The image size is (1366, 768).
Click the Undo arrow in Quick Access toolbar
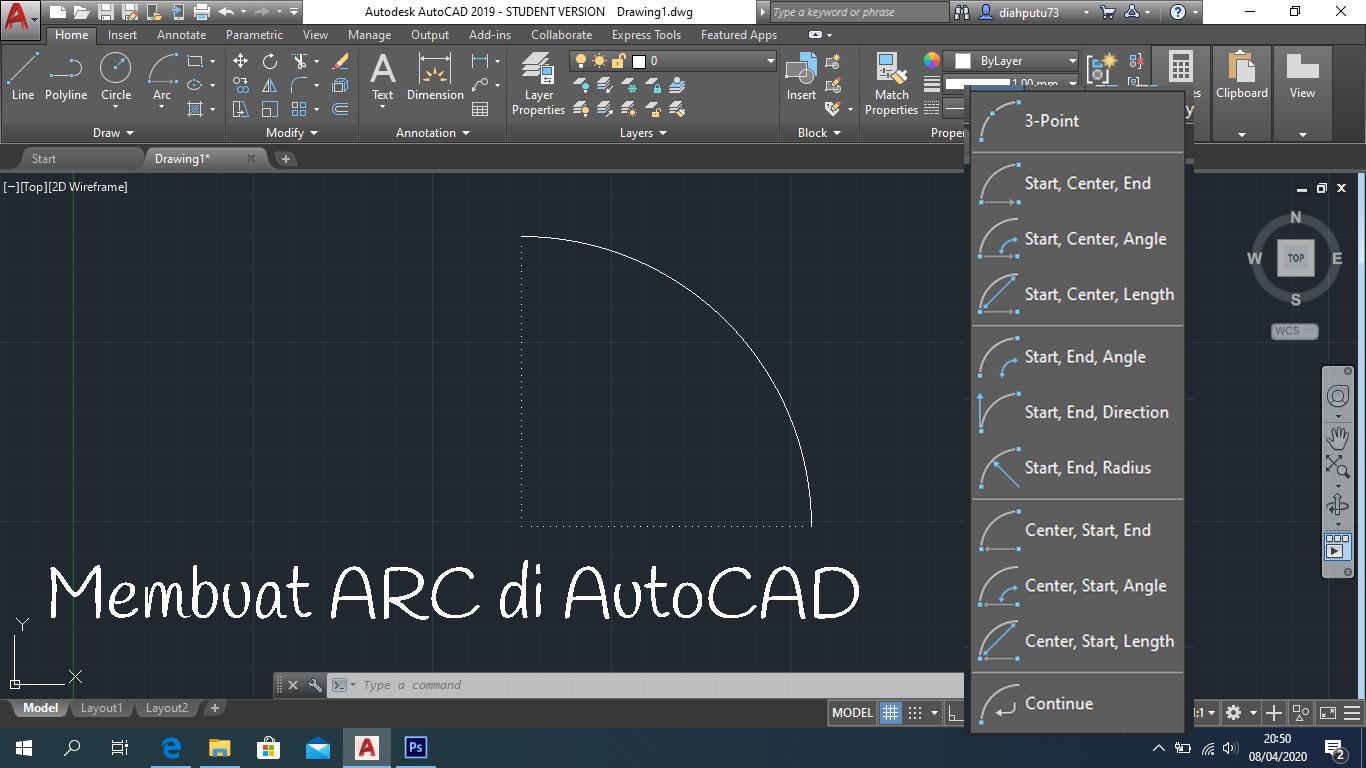click(x=226, y=12)
